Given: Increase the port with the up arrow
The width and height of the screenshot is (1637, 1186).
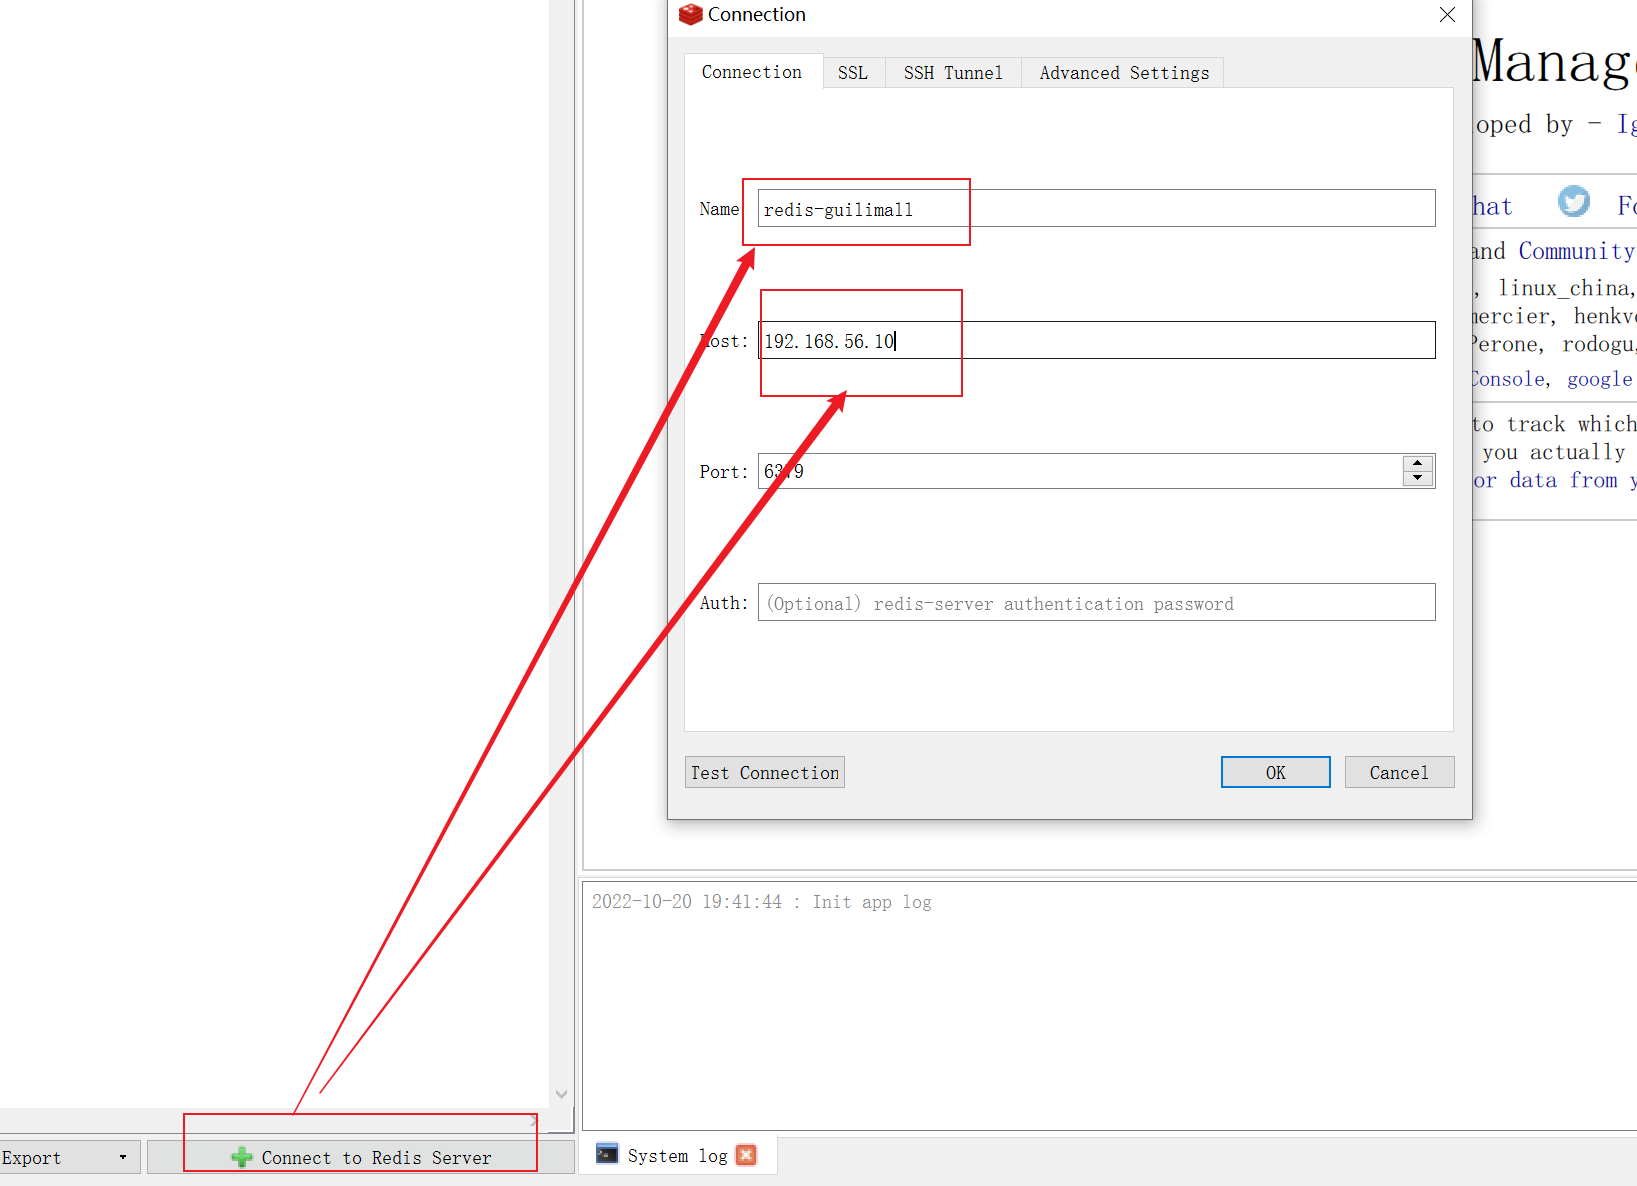Looking at the screenshot, I should click(x=1418, y=463).
